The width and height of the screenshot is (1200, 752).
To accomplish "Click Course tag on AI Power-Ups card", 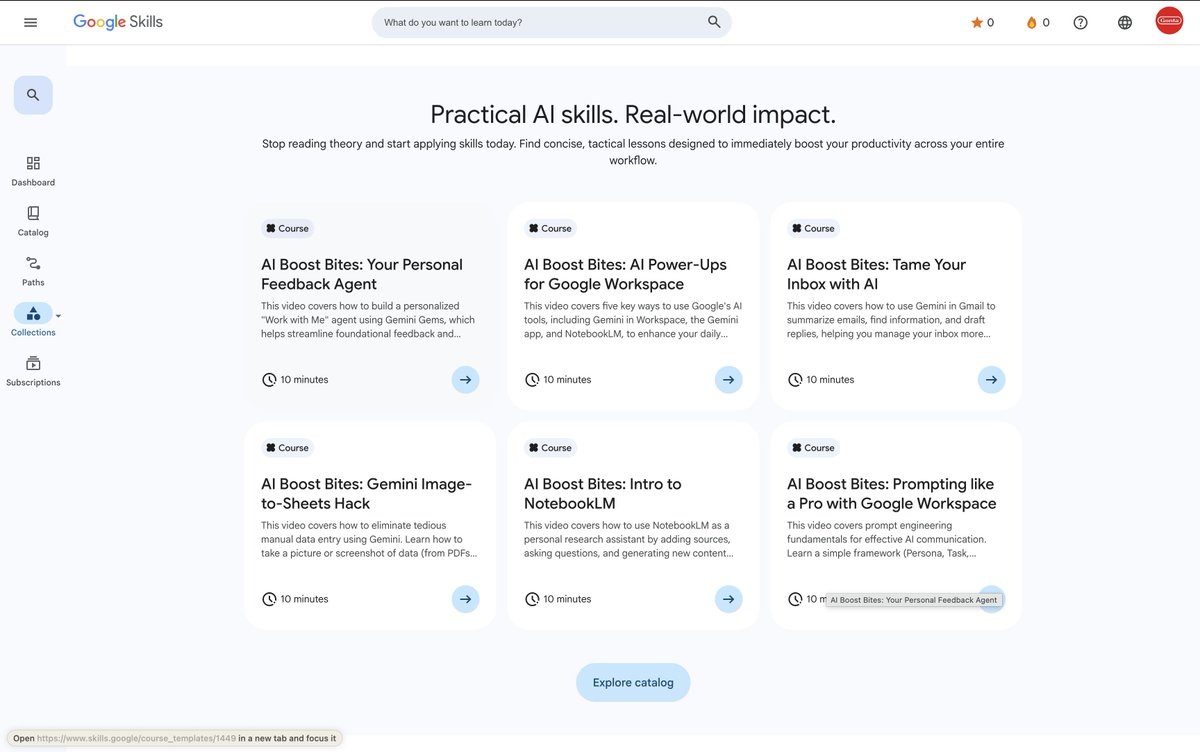I will 551,228.
